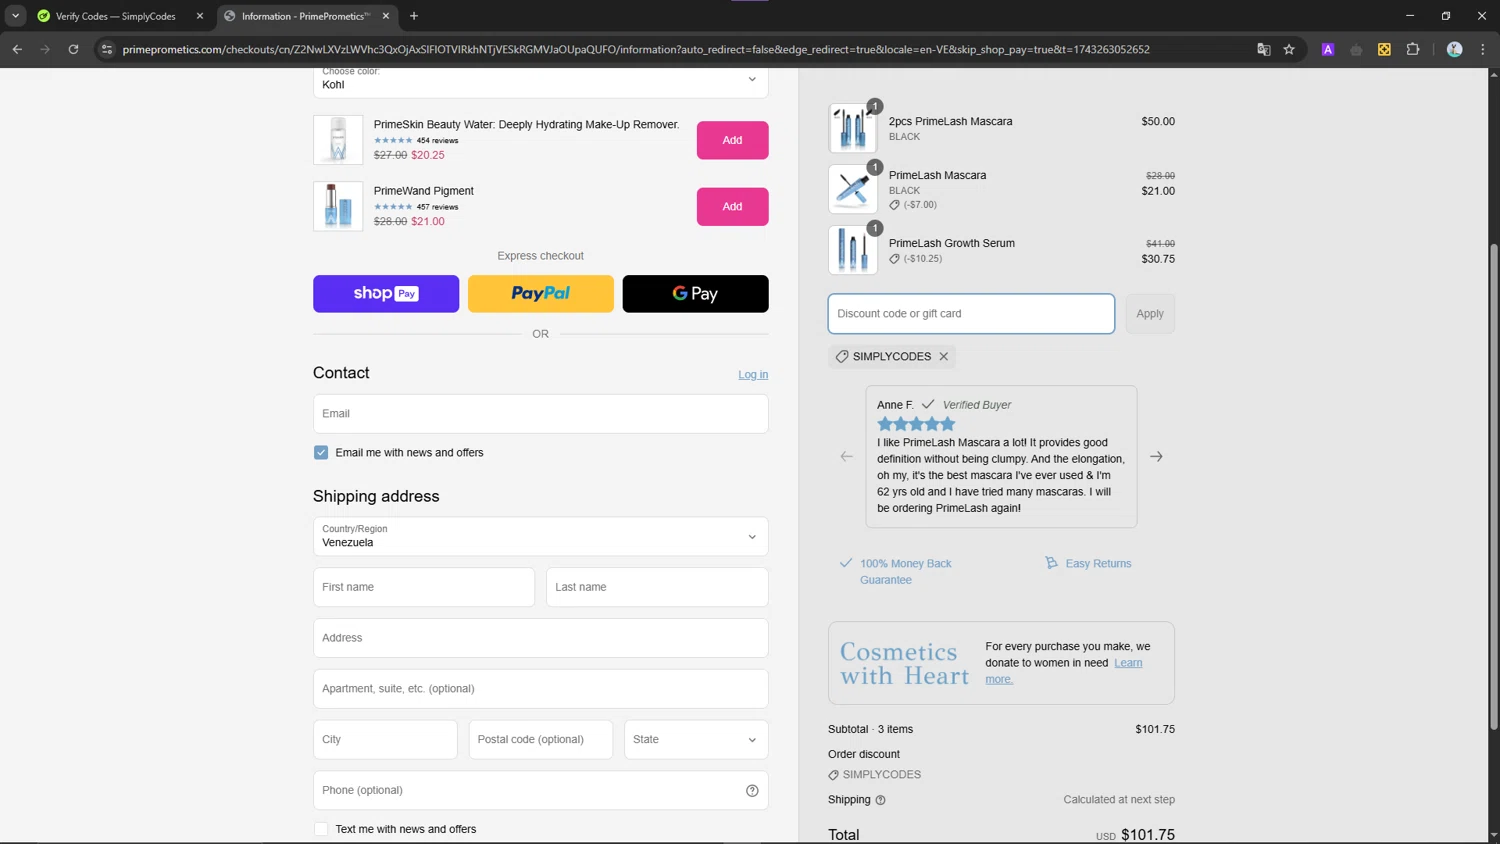
Task: Click the Subtotal 3 items label
Action: 870,730
